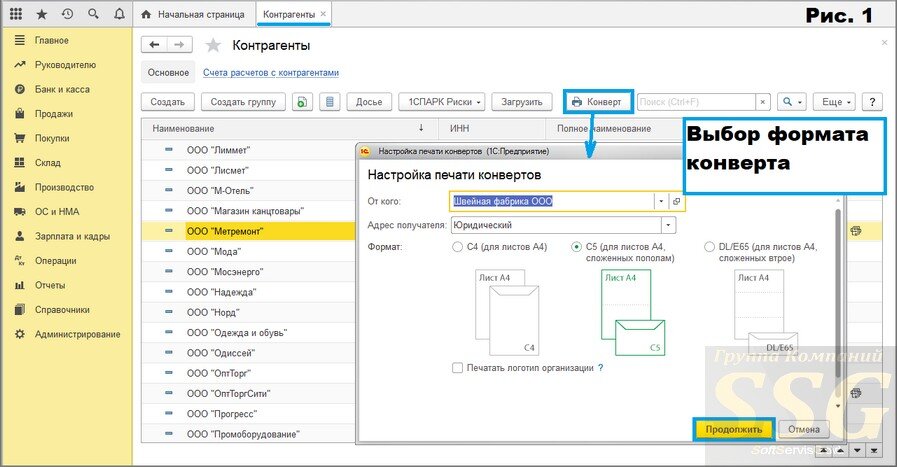Image resolution: width=897 pixels, height=467 pixels.
Task: Open Продажи section in sidebar
Action: [52, 114]
